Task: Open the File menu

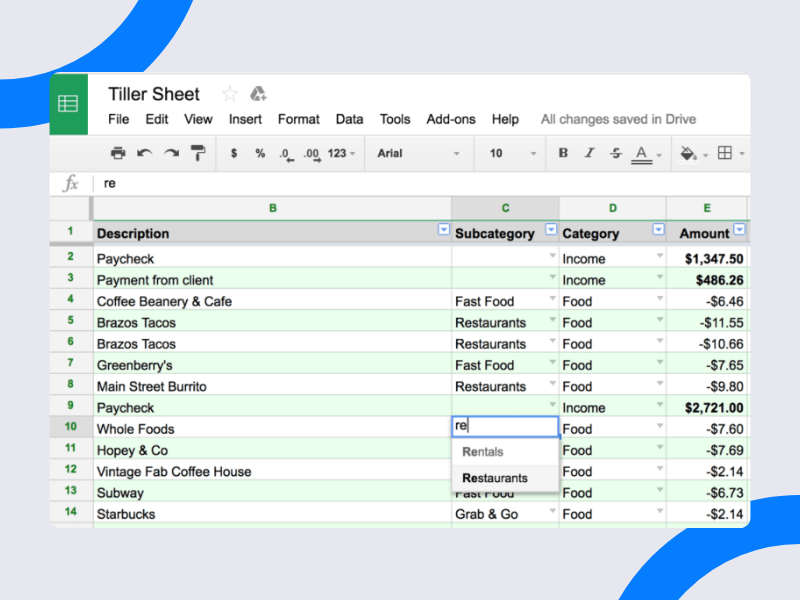Action: (118, 119)
